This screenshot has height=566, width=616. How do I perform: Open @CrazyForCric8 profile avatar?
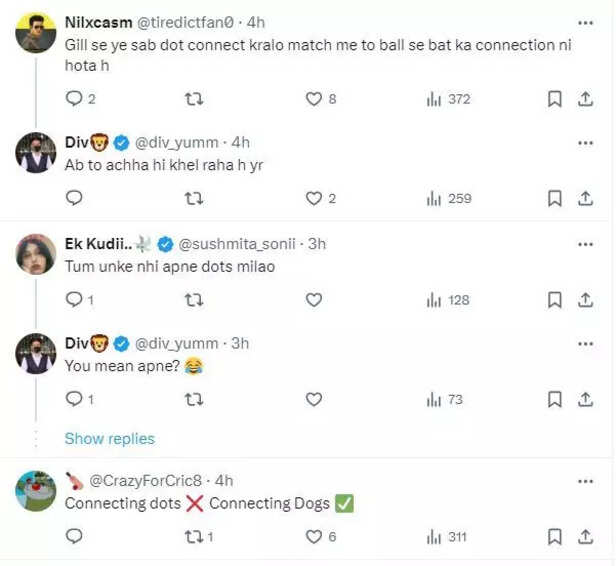[36, 491]
